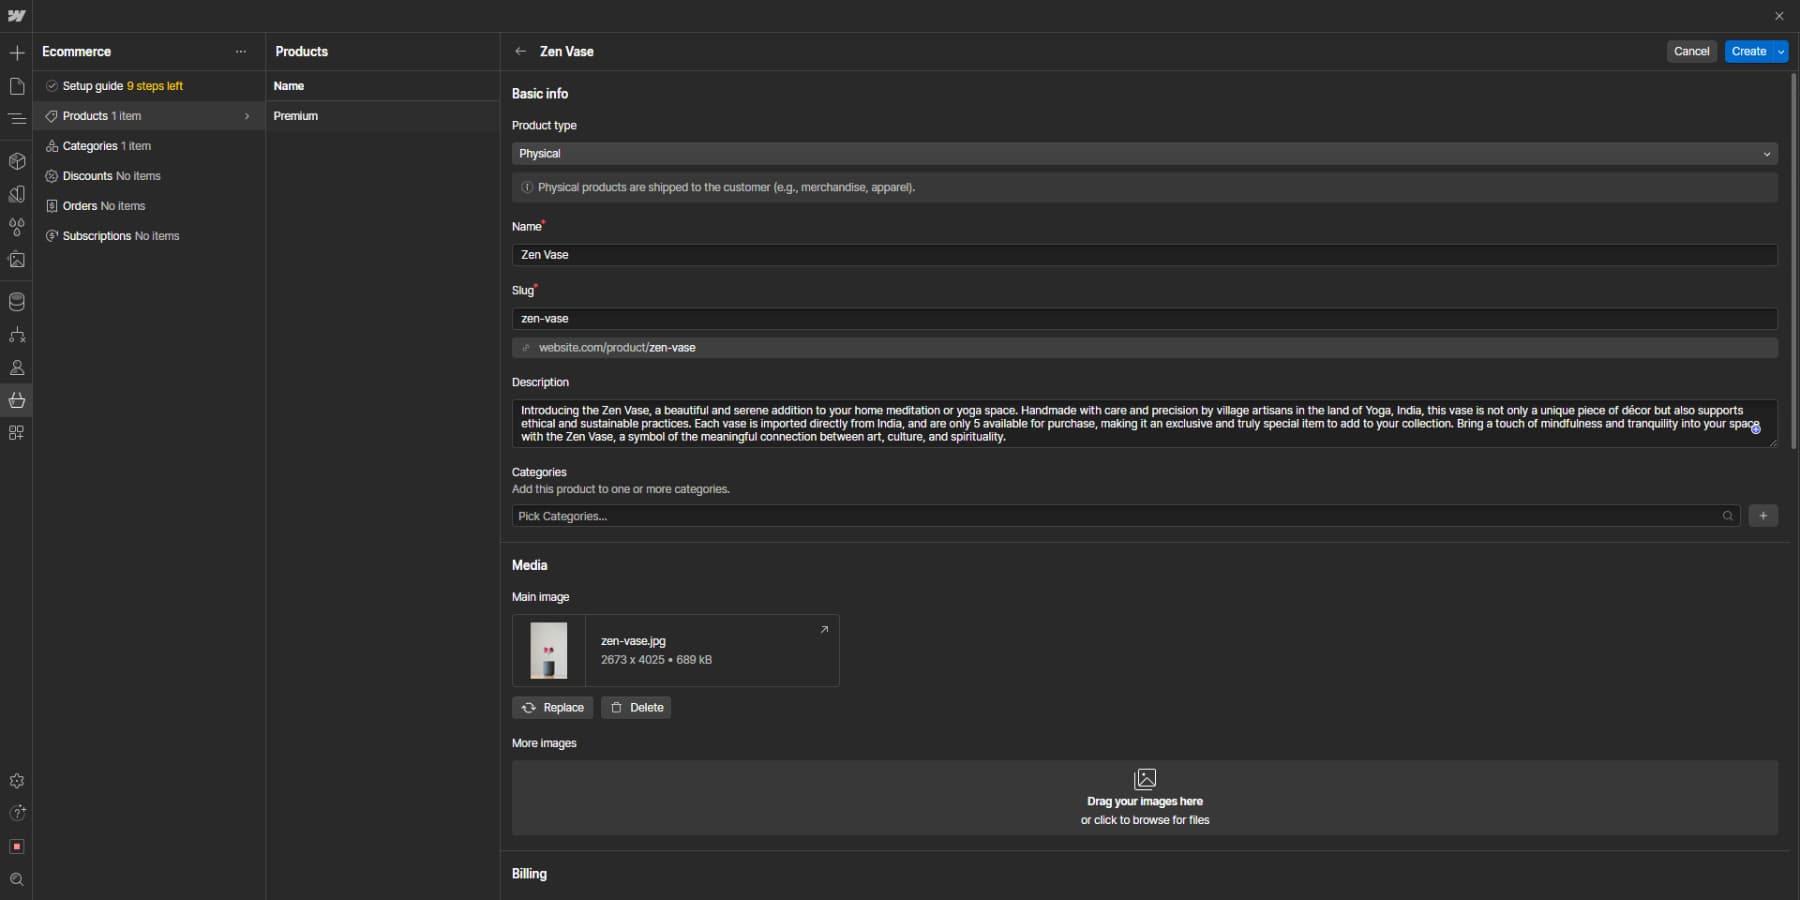1800x900 pixels.
Task: Open the Apps panel
Action: pos(17,433)
